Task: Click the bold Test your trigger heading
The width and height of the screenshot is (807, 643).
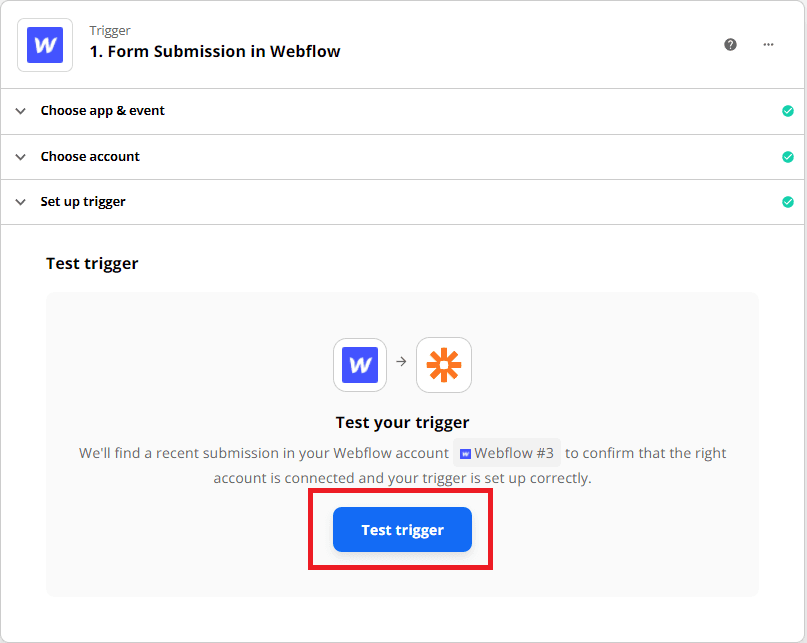Action: pyautogui.click(x=402, y=422)
